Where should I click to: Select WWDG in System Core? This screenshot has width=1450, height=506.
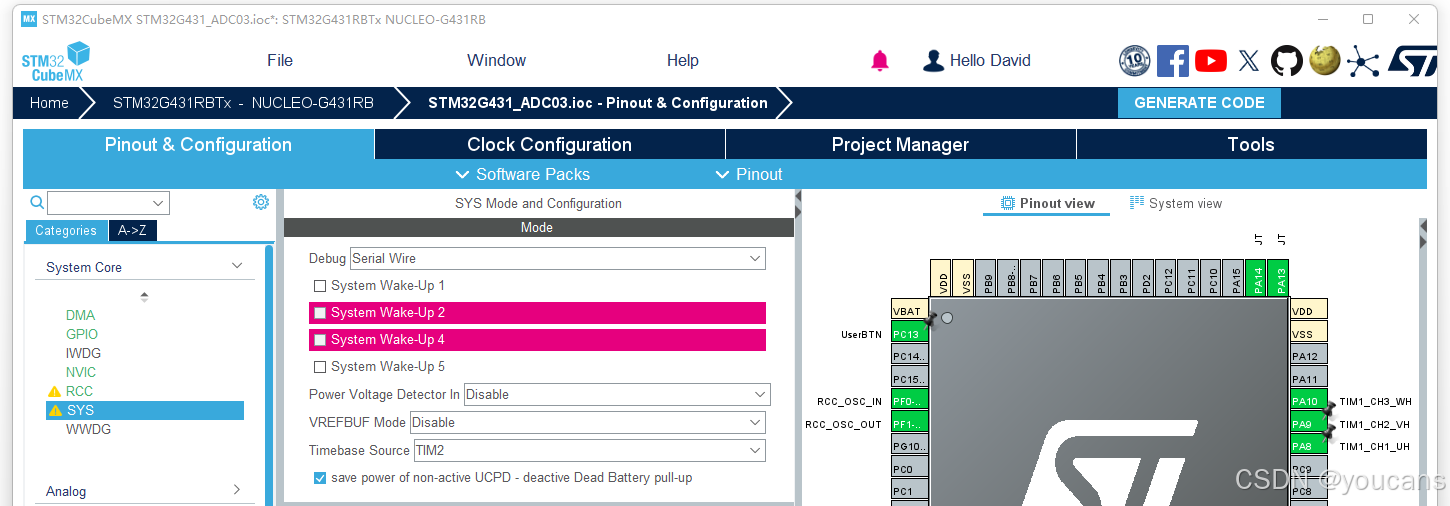[x=88, y=429]
